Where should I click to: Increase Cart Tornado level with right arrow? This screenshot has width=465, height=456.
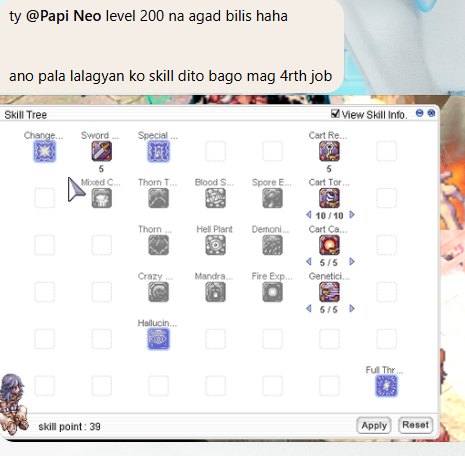352,215
